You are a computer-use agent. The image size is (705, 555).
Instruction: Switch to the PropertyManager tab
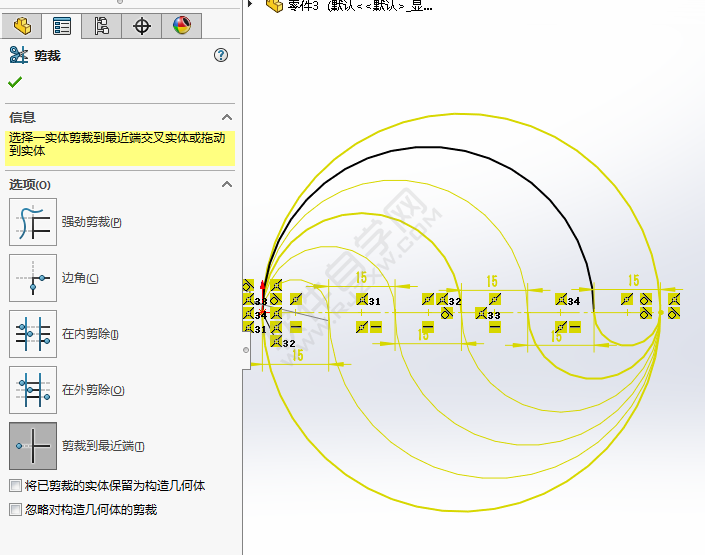pyautogui.click(x=62, y=26)
